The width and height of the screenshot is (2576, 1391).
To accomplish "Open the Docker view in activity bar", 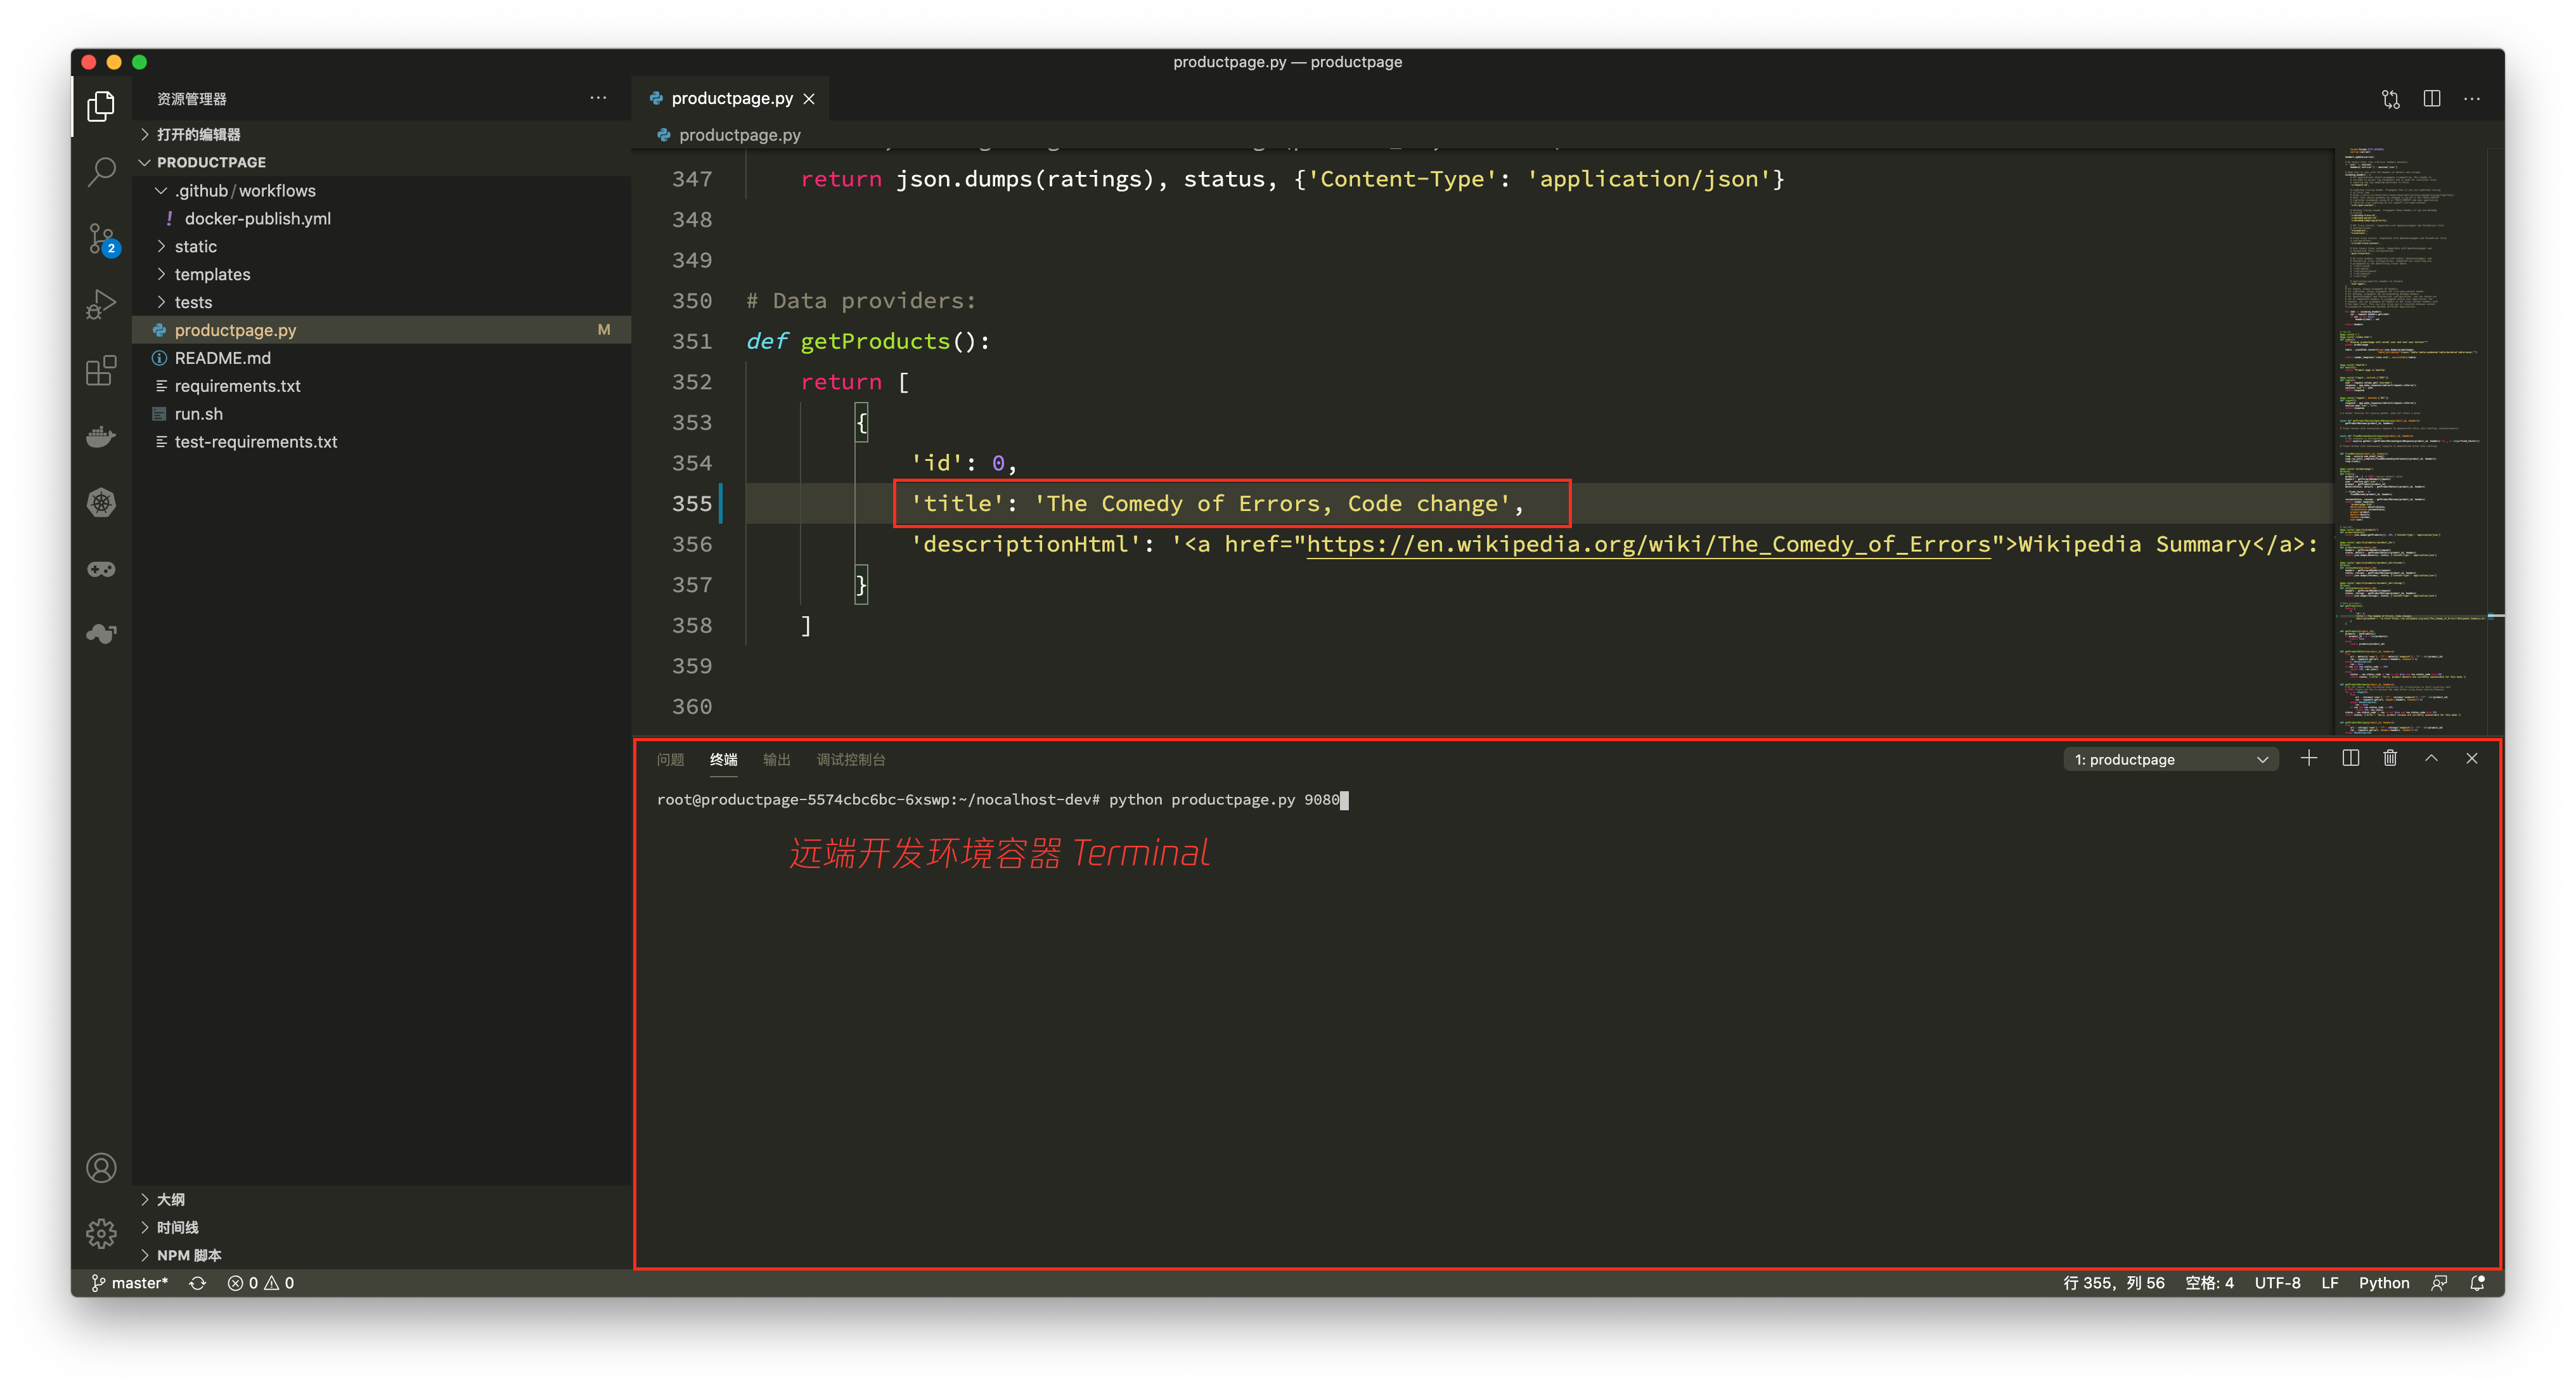I will pyautogui.click(x=101, y=437).
